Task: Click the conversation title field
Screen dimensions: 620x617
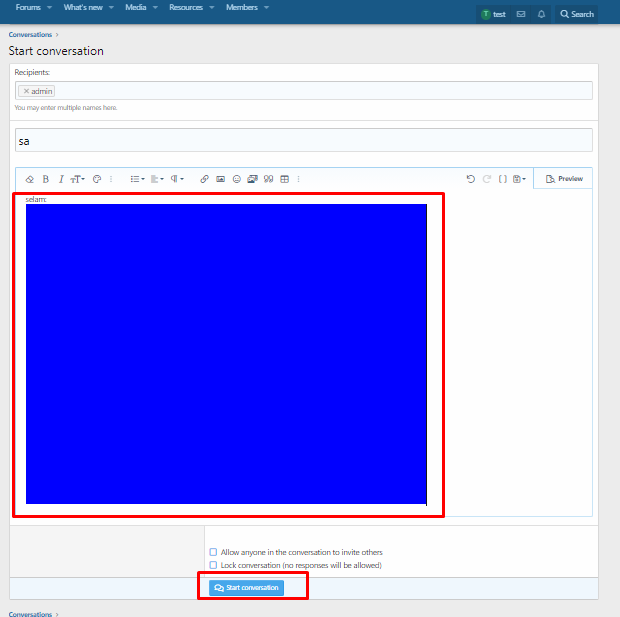Action: [304, 140]
